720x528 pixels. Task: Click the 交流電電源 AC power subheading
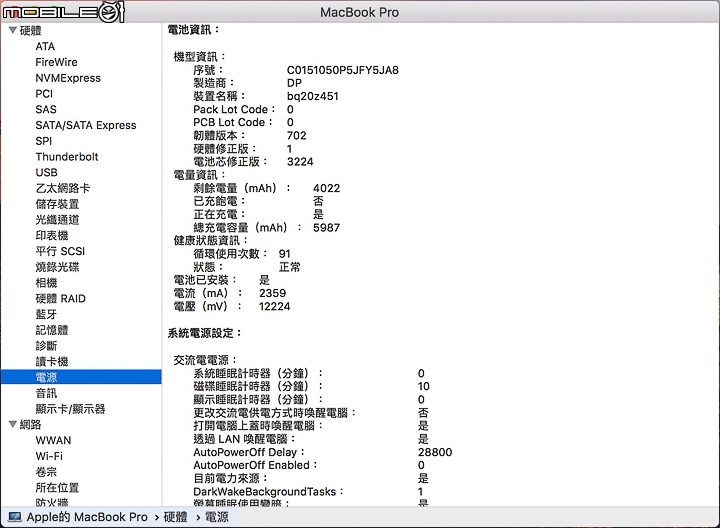coord(205,360)
